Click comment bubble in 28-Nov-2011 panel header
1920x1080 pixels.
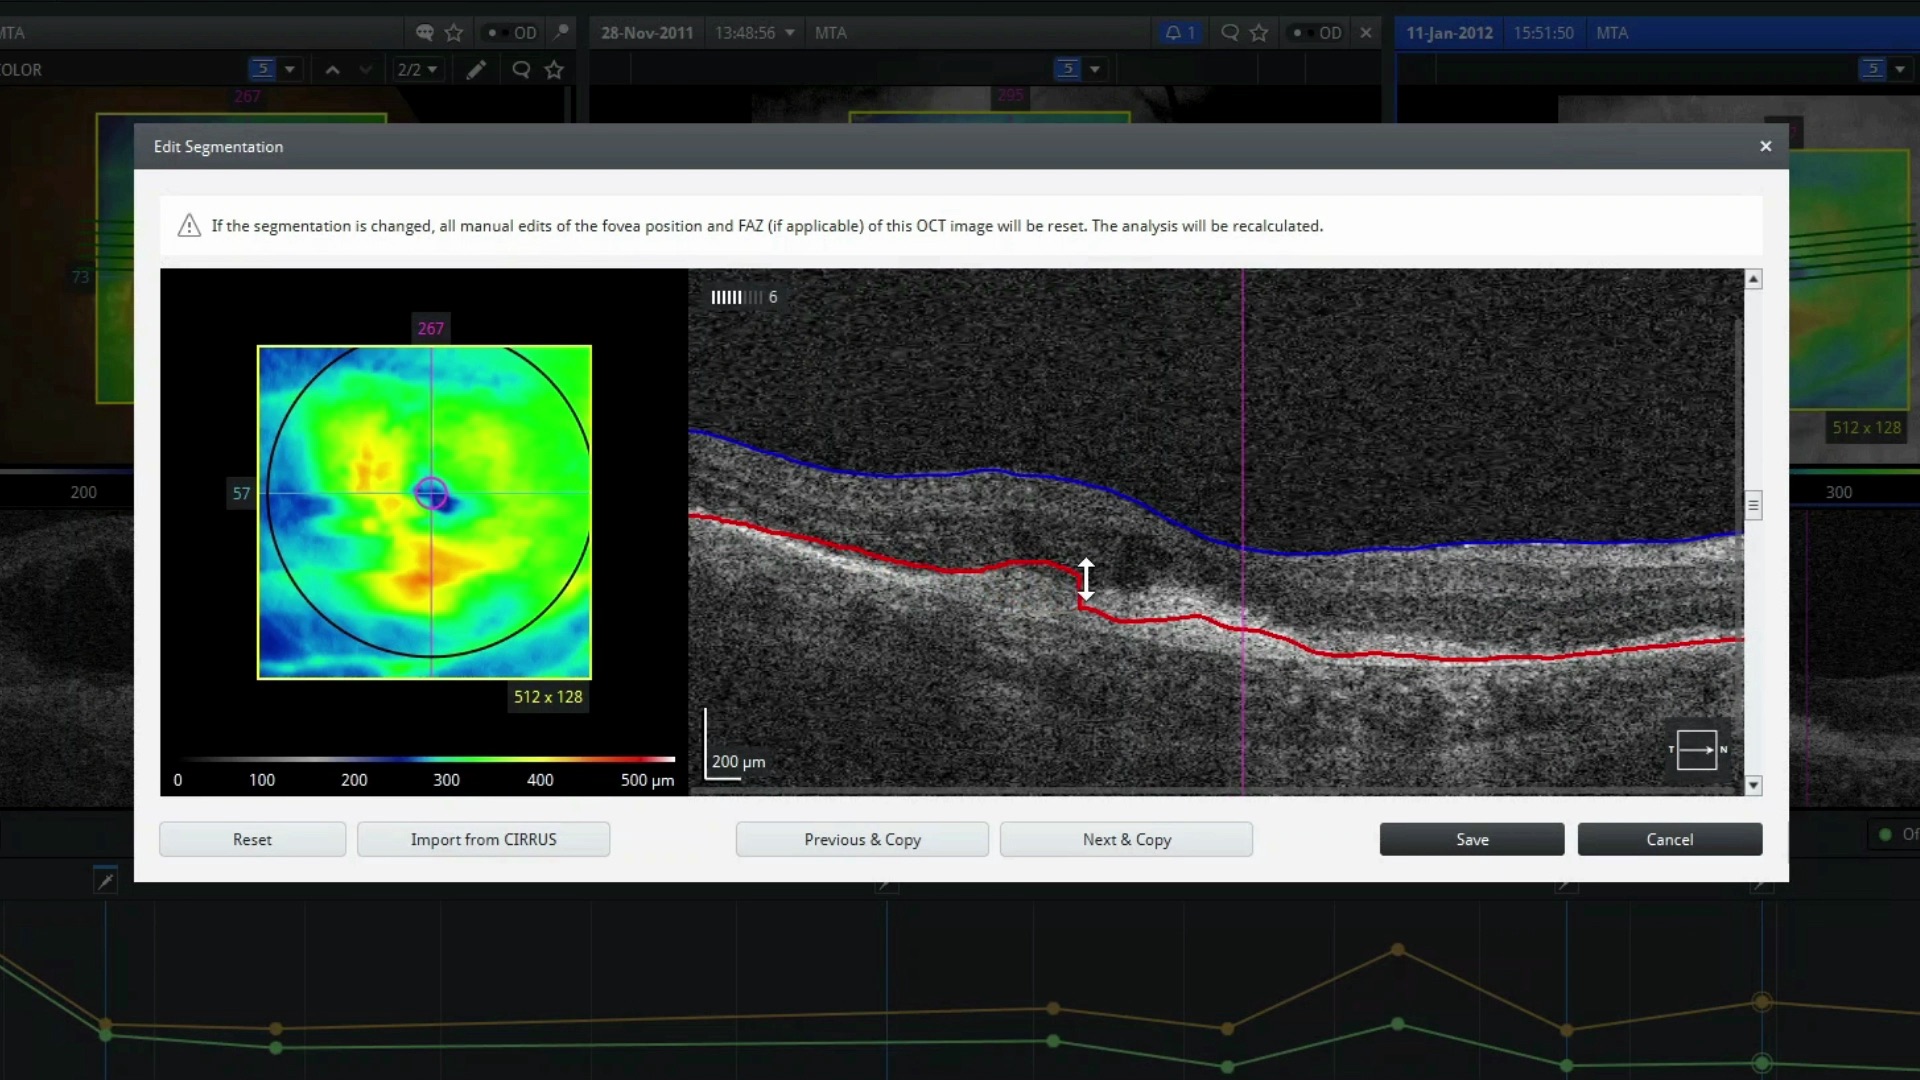(1230, 33)
